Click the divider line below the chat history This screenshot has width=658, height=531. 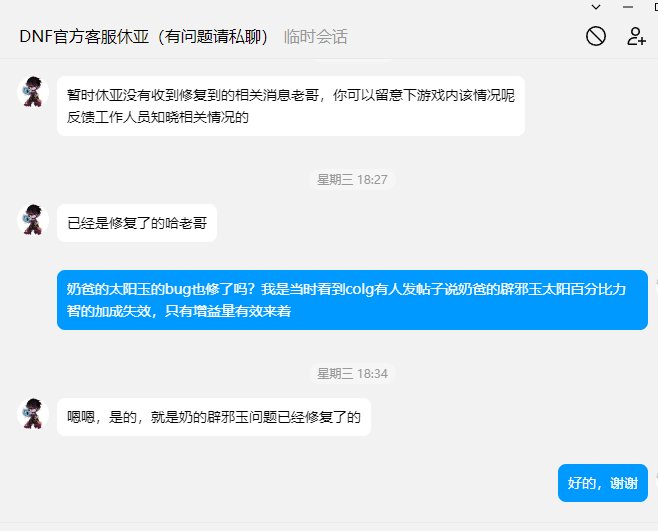[x=329, y=523]
